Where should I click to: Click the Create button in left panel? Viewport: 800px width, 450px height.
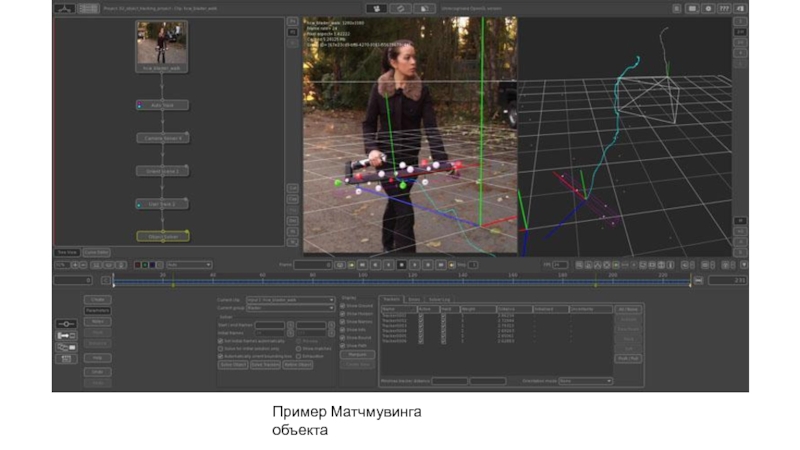pos(97,299)
